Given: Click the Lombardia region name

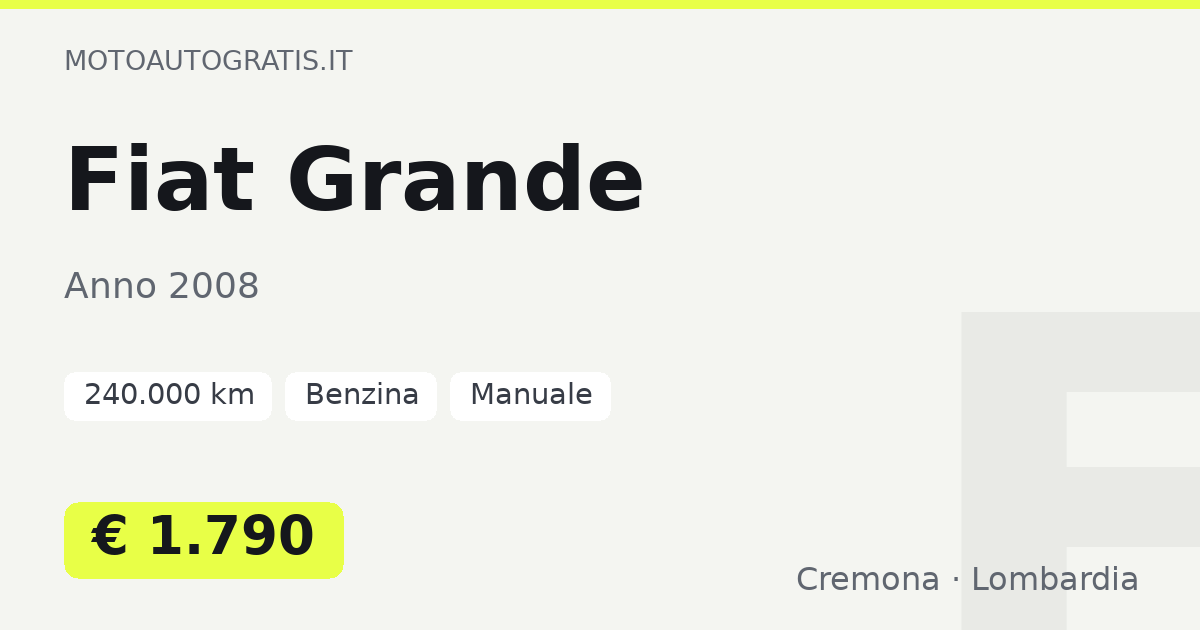Looking at the screenshot, I should point(1055,580).
